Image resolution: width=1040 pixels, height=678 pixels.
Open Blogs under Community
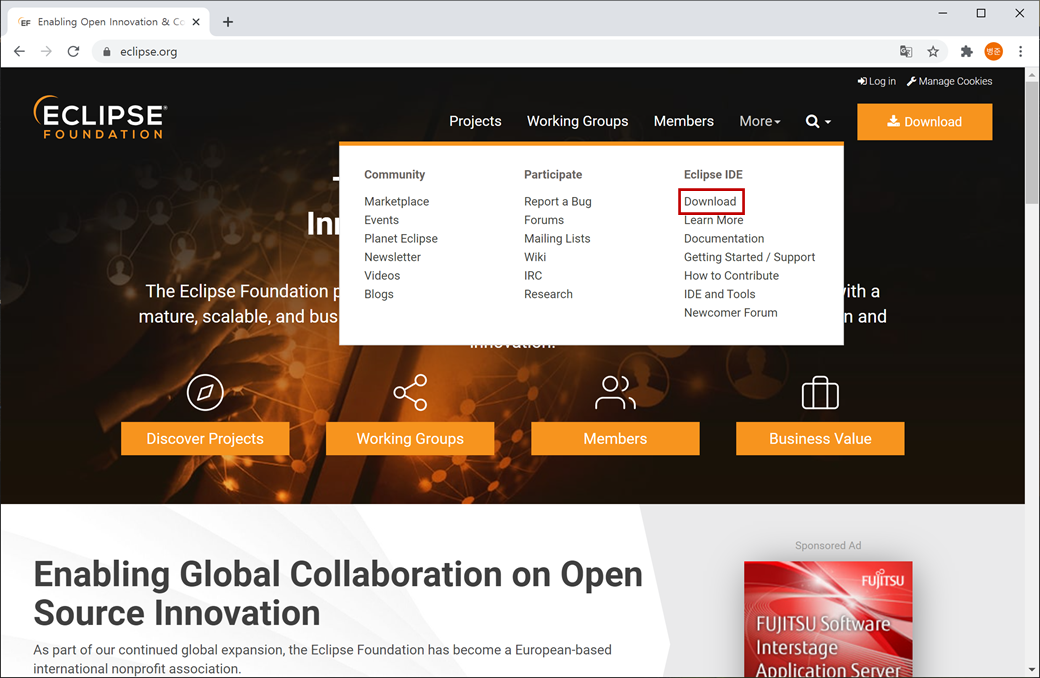click(x=379, y=294)
